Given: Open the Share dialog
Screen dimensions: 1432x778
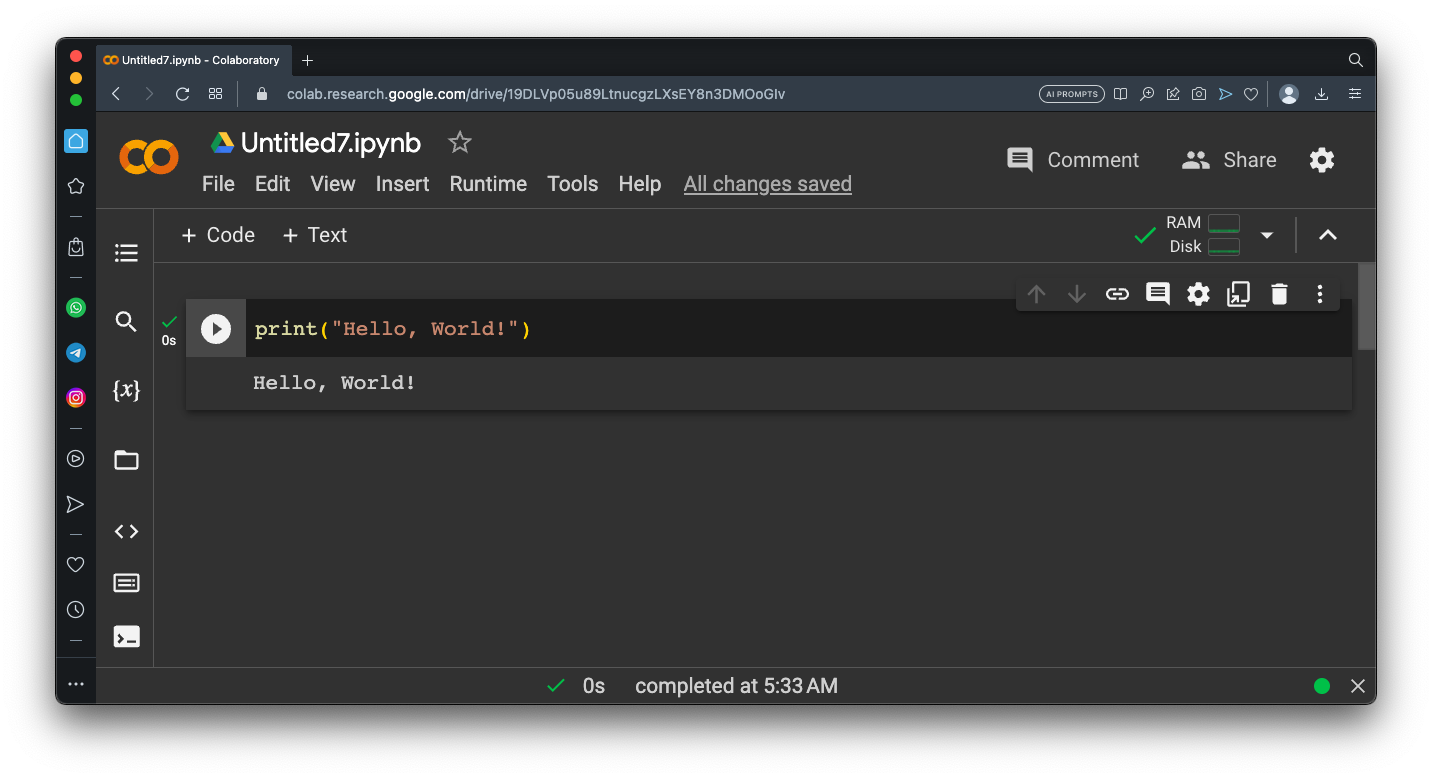Looking at the screenshot, I should [1229, 160].
